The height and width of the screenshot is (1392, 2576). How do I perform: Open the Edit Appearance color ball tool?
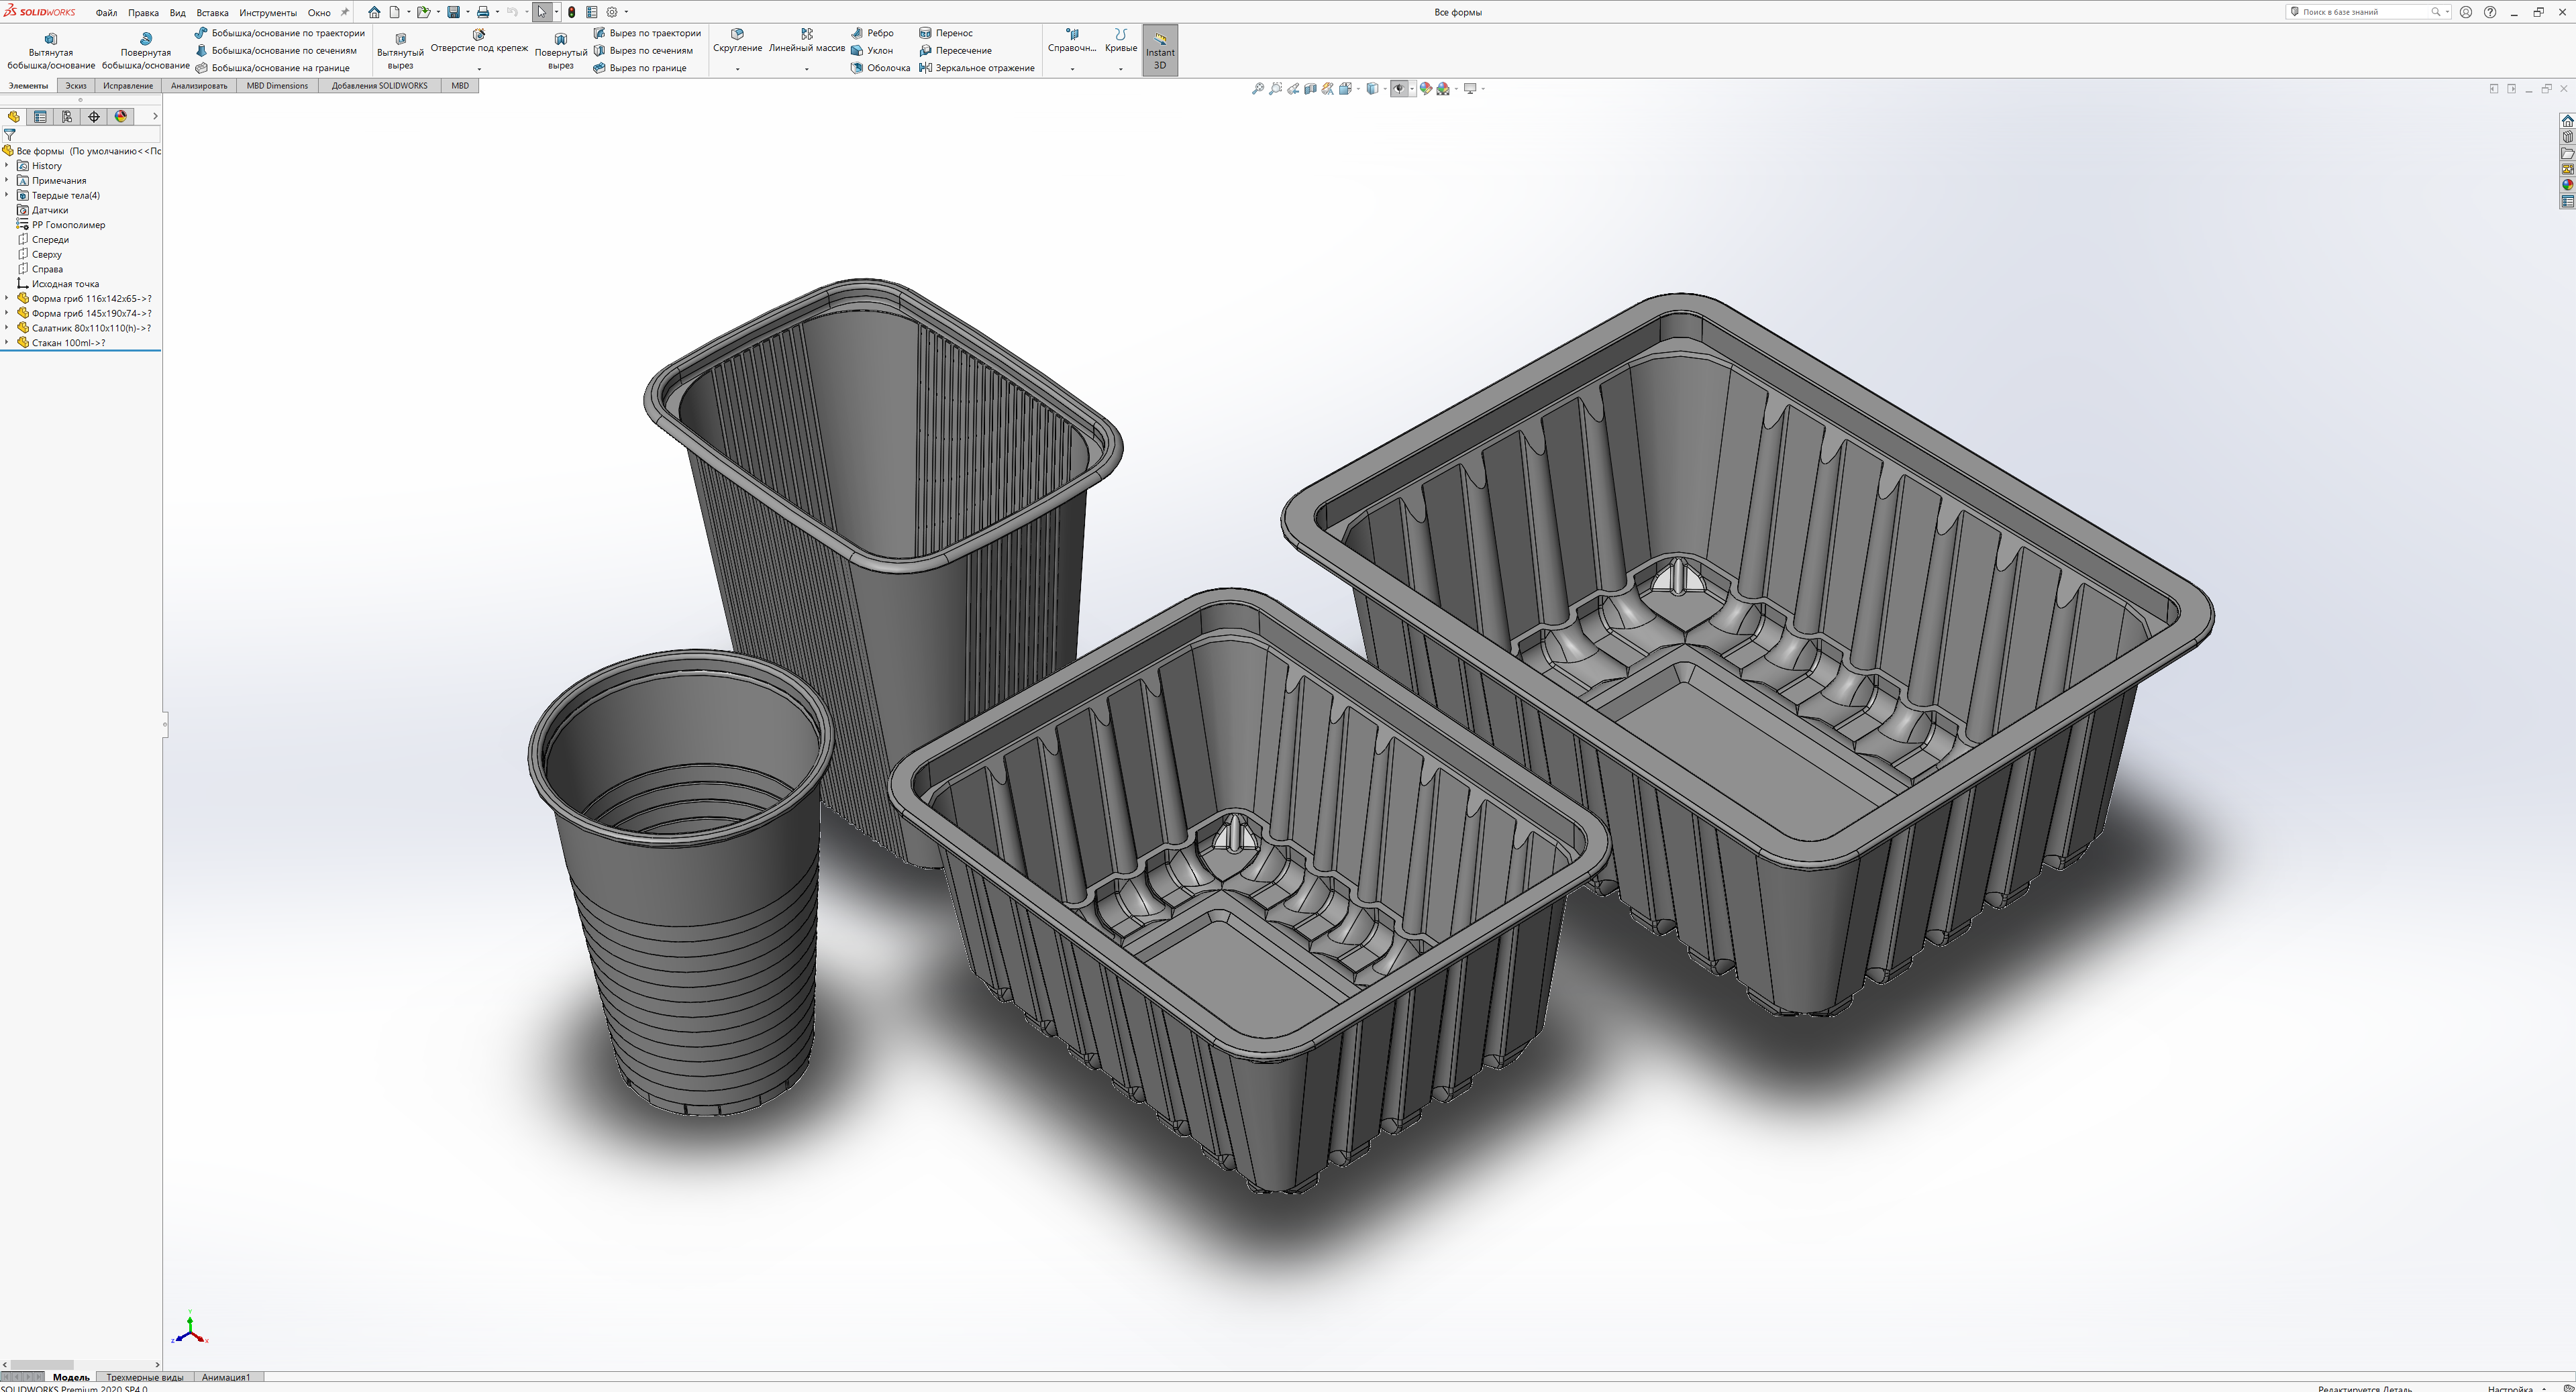pyautogui.click(x=1425, y=89)
